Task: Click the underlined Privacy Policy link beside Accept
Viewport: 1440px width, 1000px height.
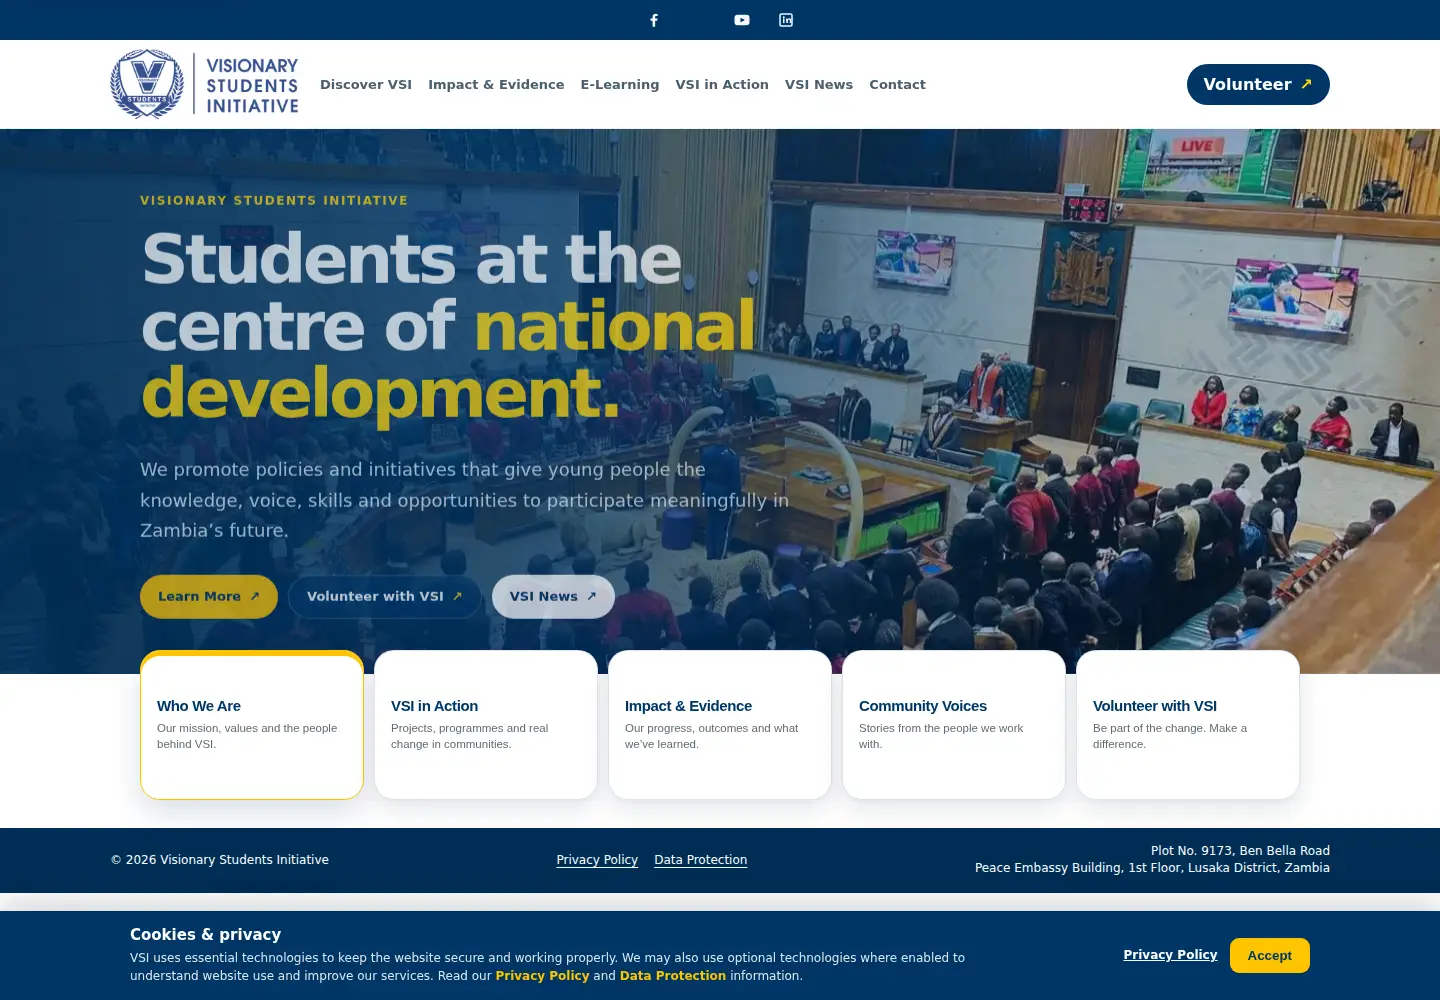Action: (x=1170, y=955)
